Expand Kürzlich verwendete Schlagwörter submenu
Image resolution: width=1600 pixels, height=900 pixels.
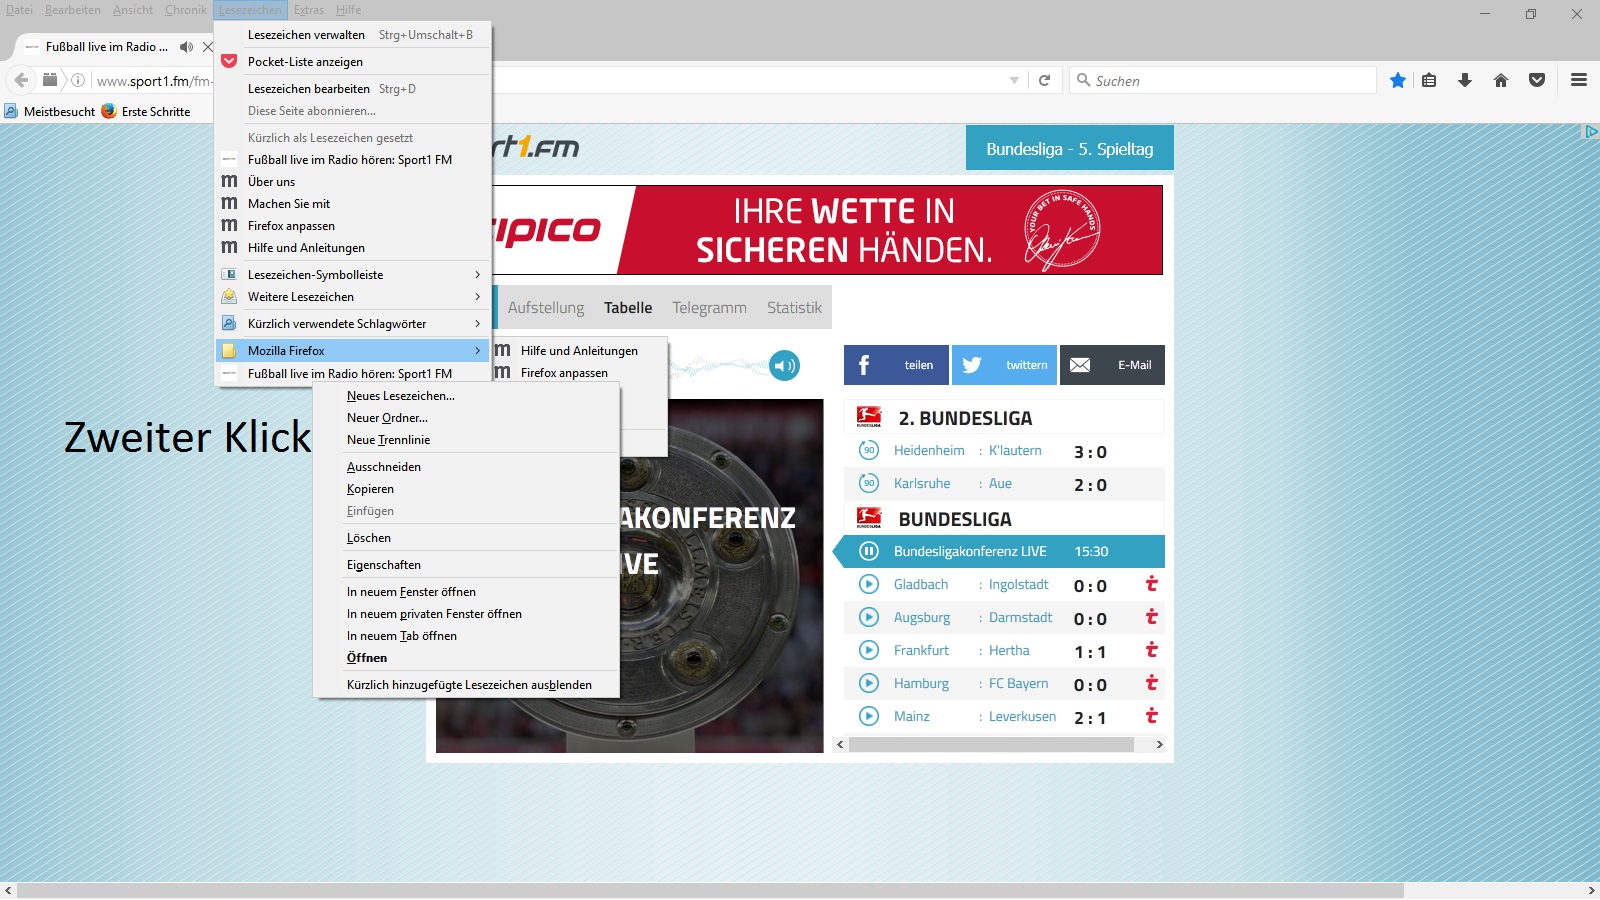pyautogui.click(x=352, y=324)
